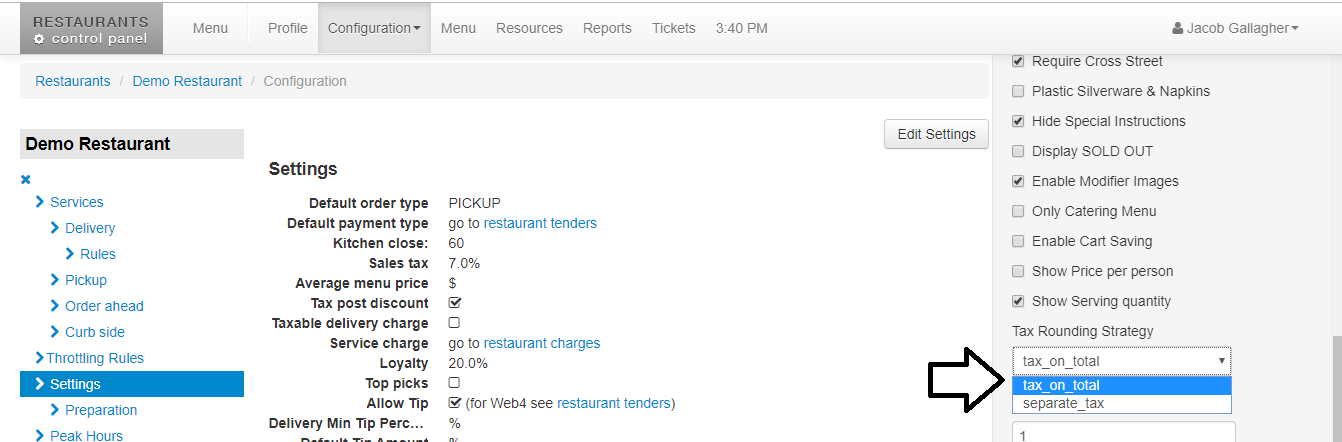This screenshot has height=442, width=1342.
Task: Toggle the Require Cross Street checkbox
Action: [1018, 61]
